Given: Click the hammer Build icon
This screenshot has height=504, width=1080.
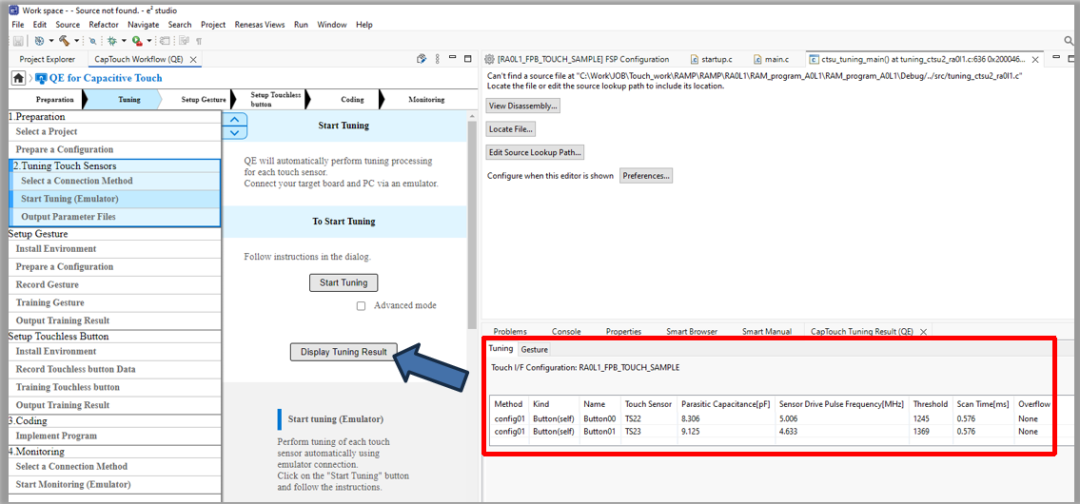Looking at the screenshot, I should tap(65, 41).
